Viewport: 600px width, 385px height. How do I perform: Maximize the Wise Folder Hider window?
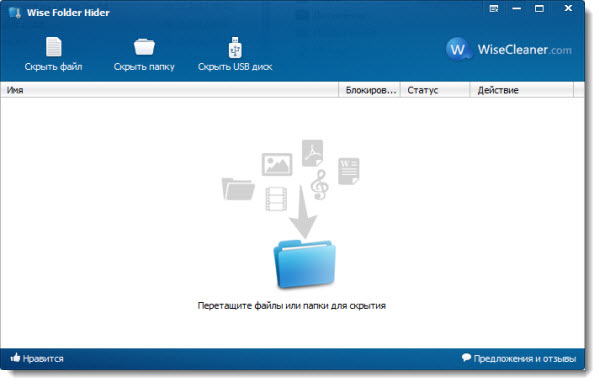pyautogui.click(x=539, y=8)
